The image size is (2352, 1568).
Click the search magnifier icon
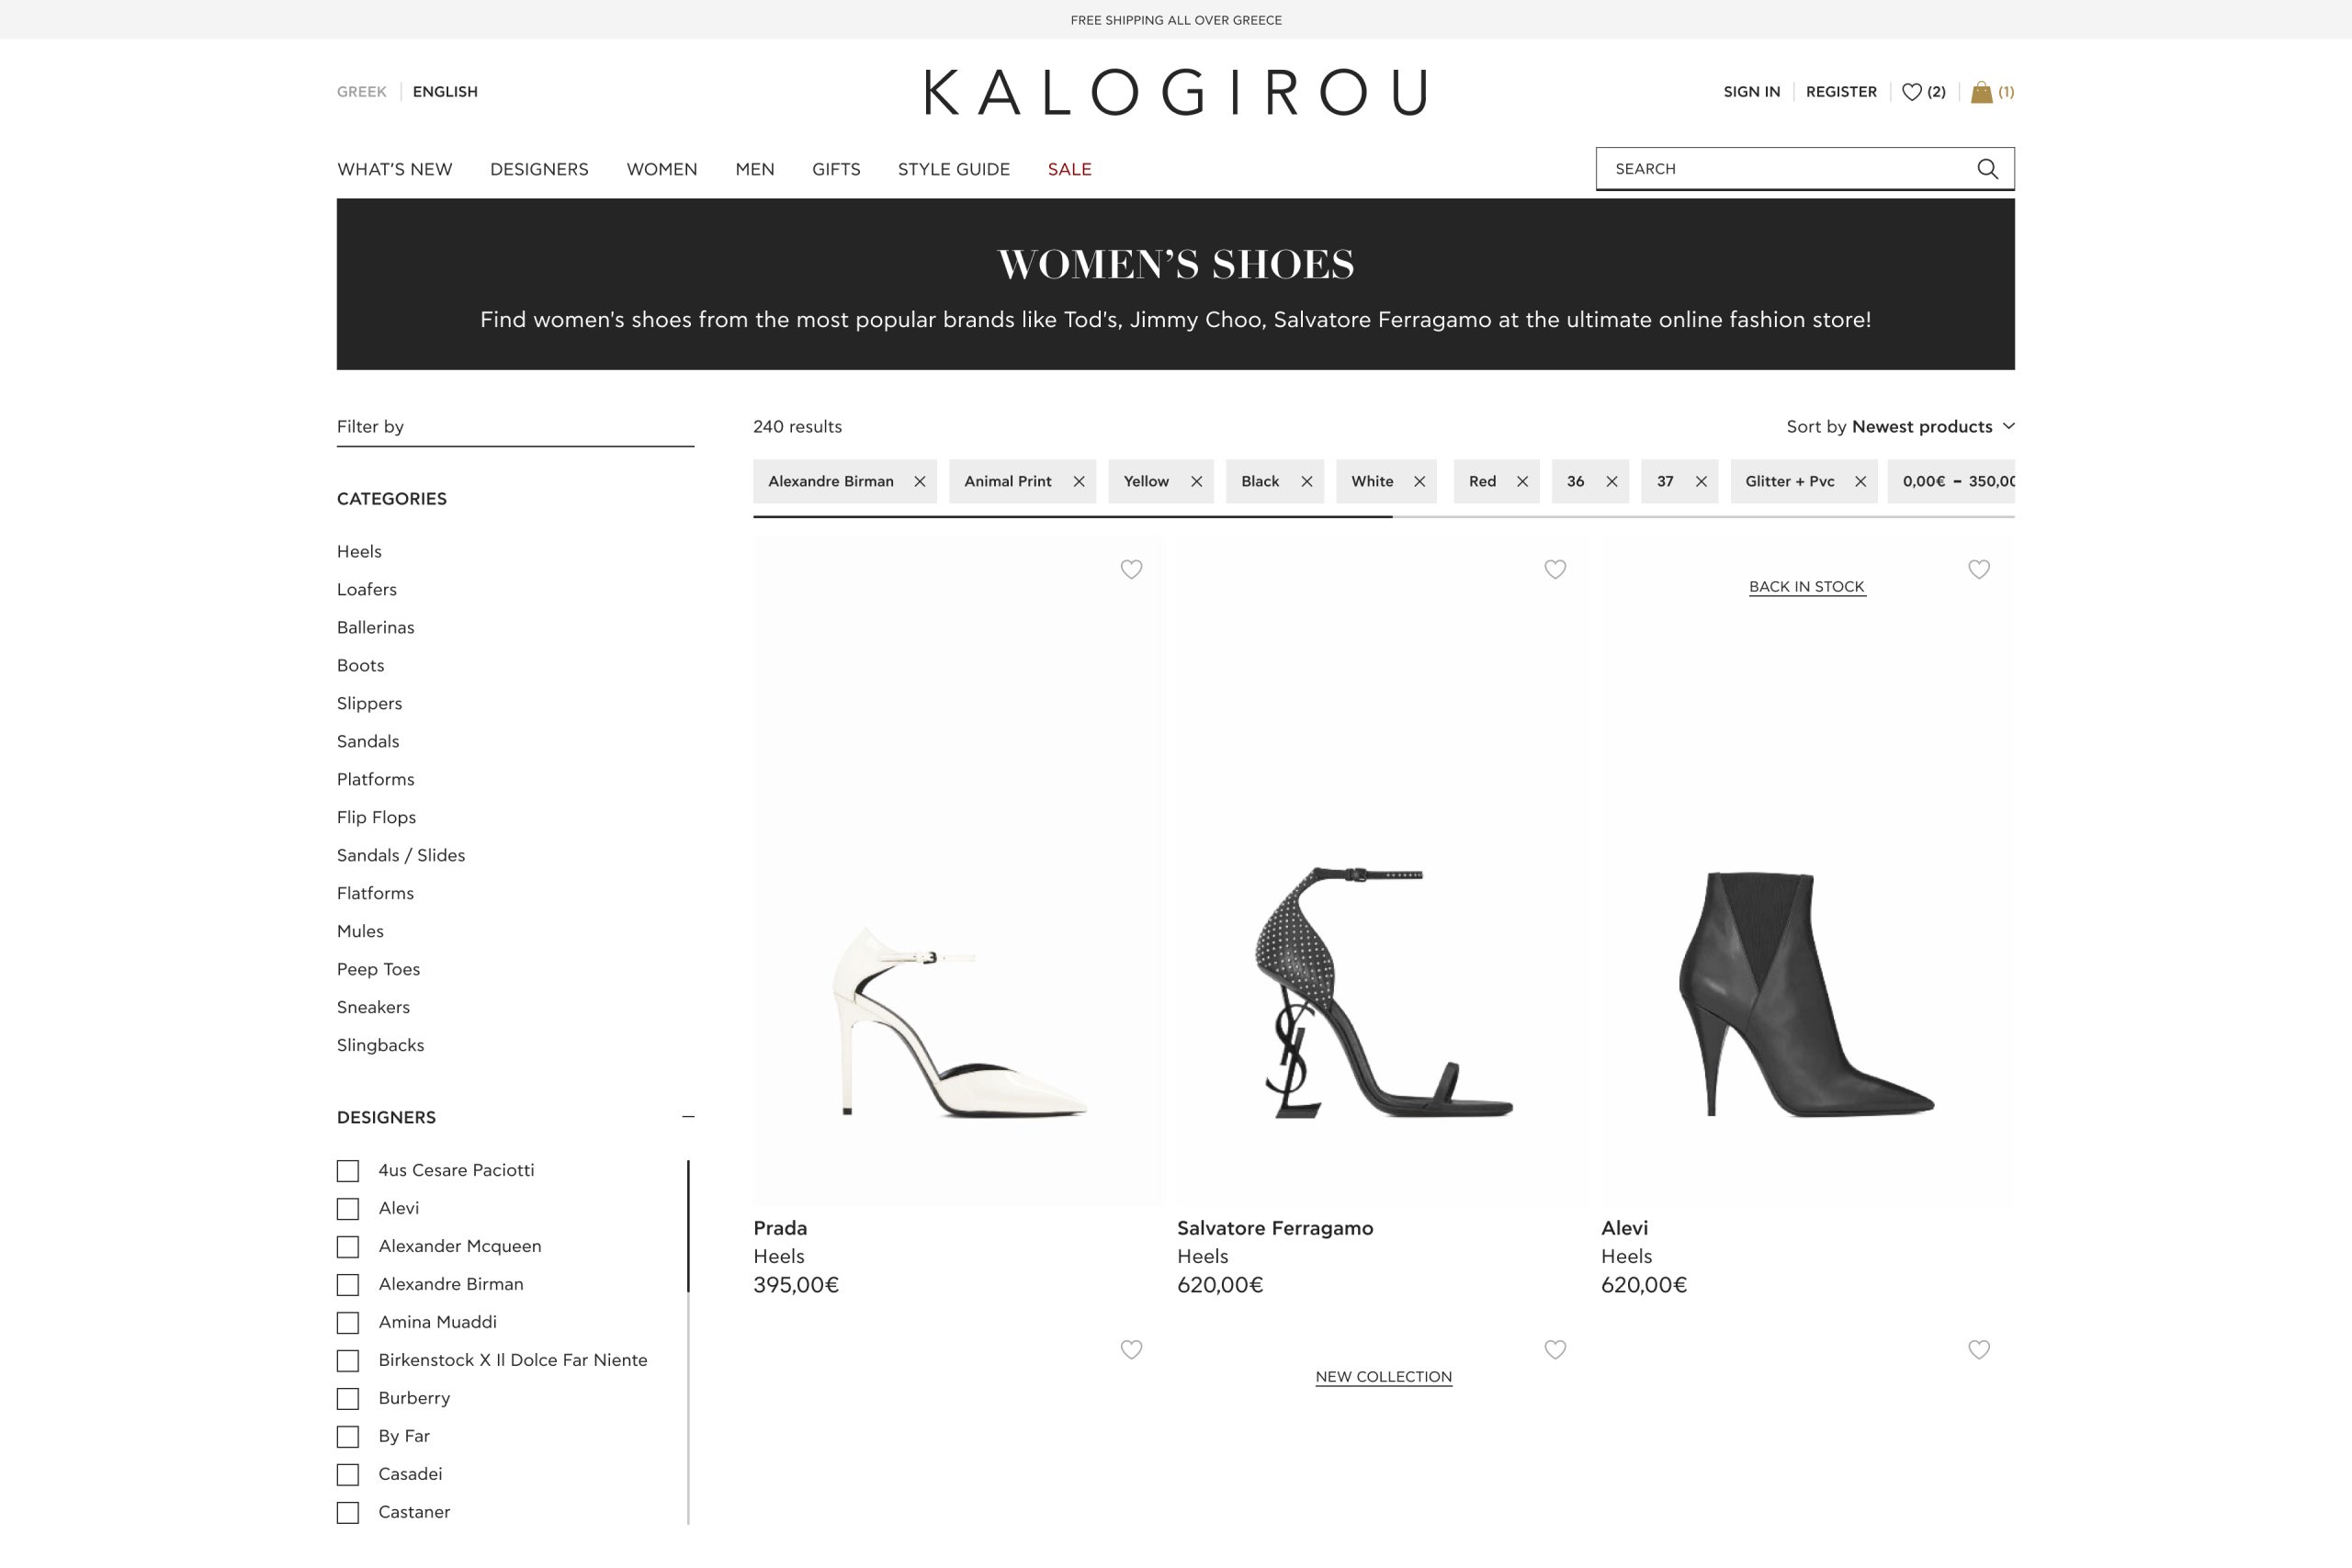[1987, 169]
